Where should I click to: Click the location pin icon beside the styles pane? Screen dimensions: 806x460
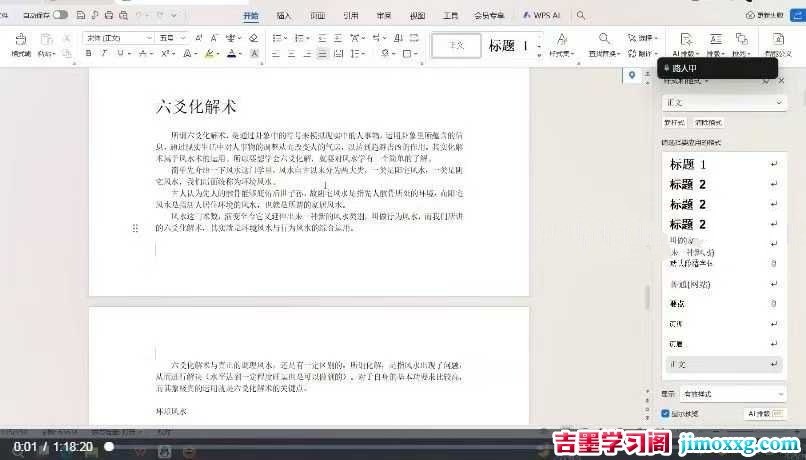click(632, 76)
